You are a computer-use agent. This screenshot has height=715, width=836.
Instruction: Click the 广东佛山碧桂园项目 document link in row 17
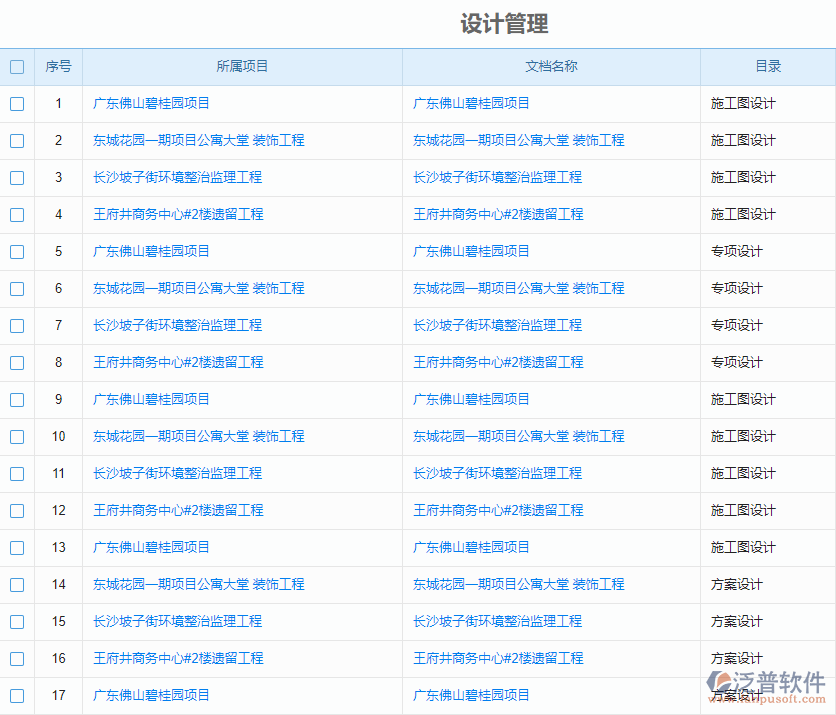click(x=471, y=695)
